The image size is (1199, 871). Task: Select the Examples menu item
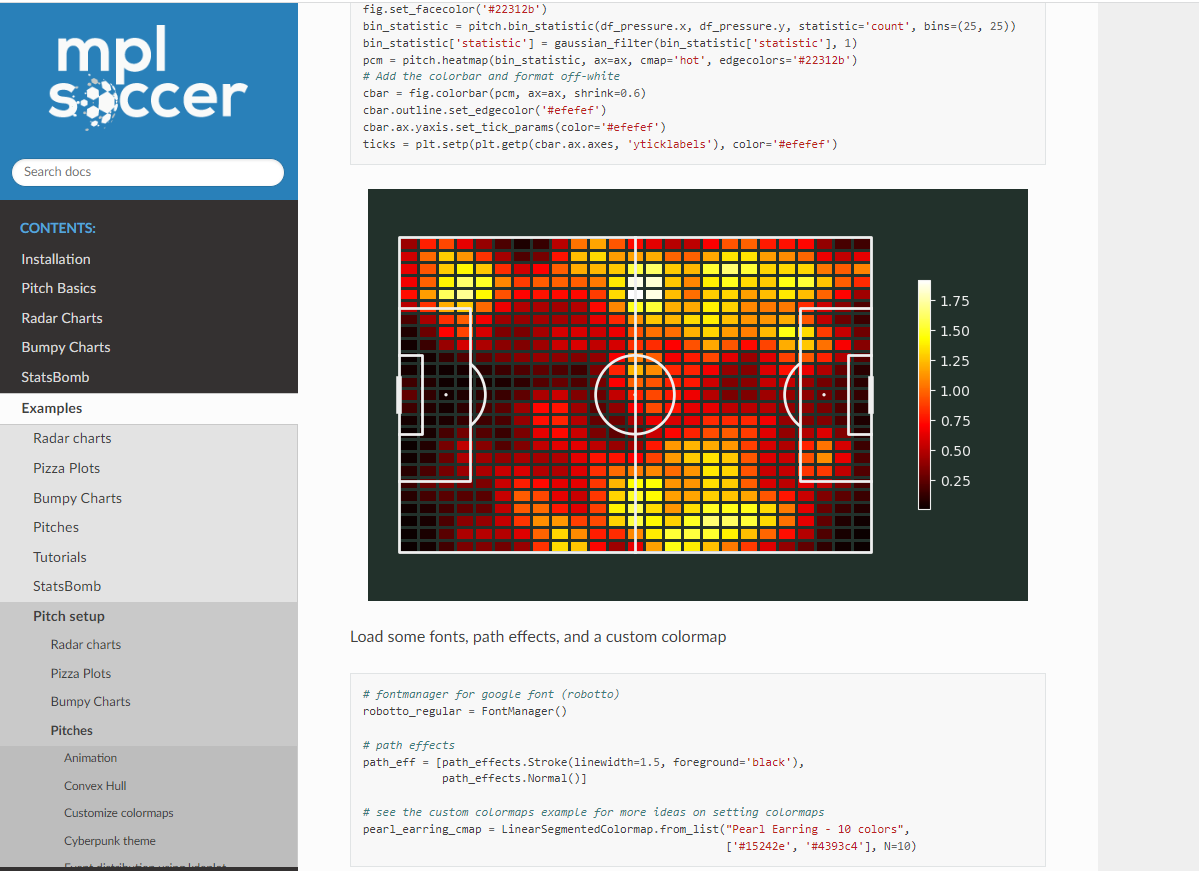[x=52, y=408]
